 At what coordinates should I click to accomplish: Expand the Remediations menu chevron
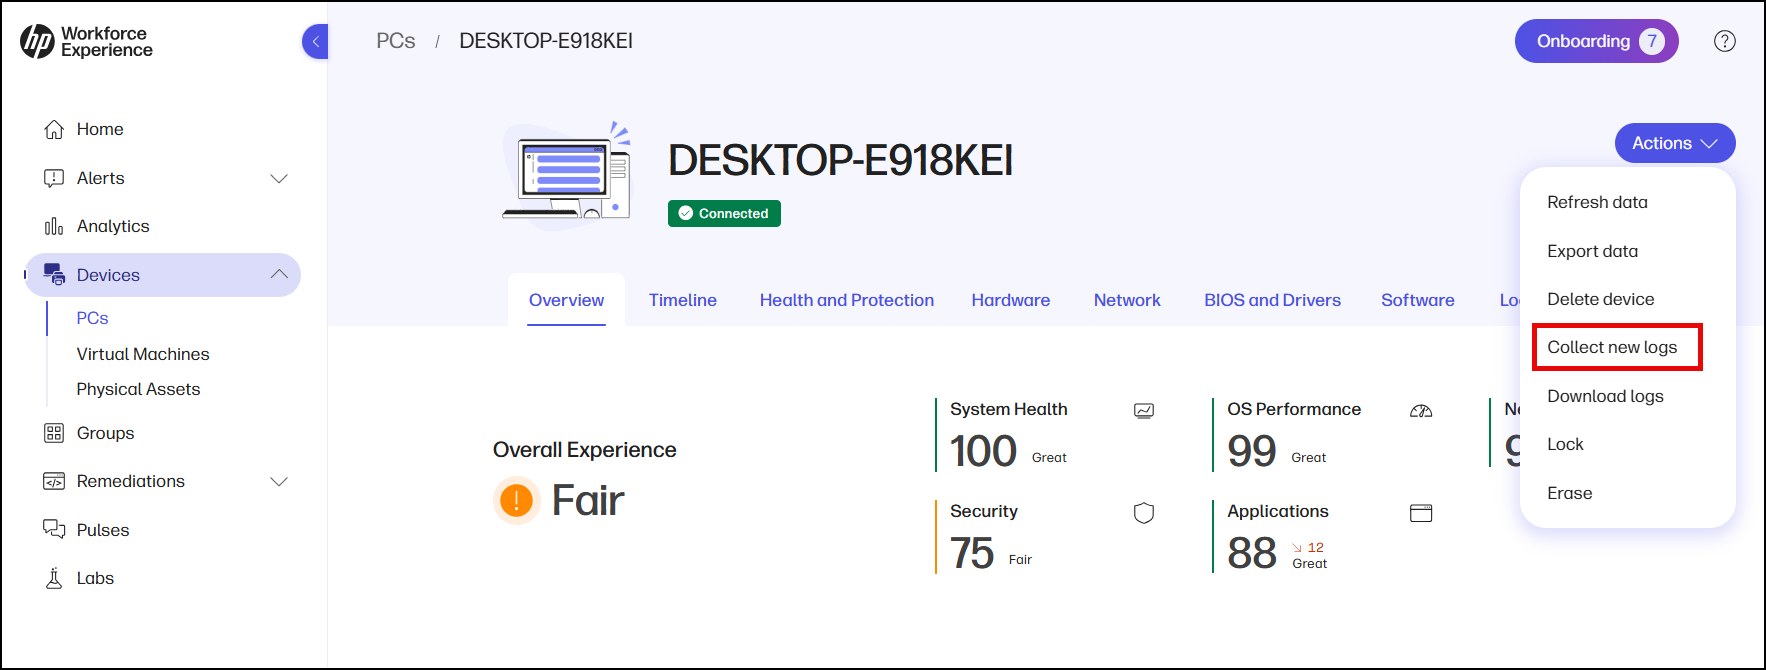279,481
